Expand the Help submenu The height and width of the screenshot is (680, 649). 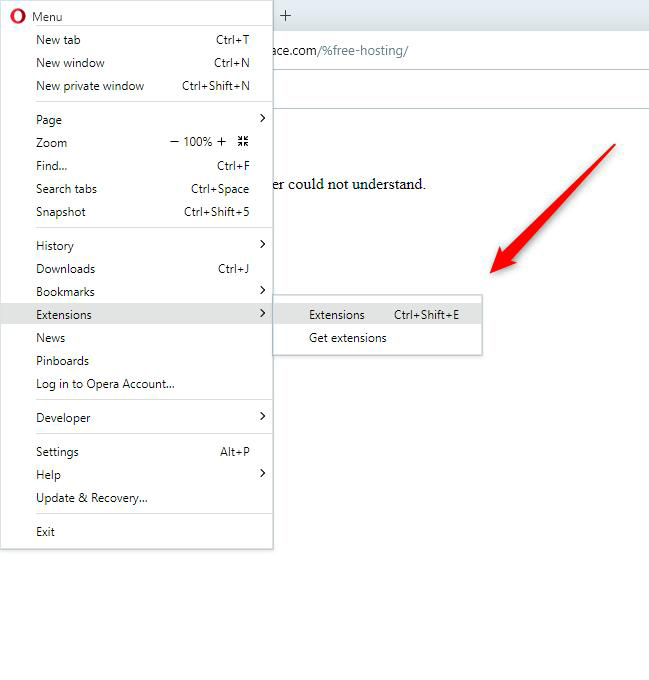pos(137,474)
